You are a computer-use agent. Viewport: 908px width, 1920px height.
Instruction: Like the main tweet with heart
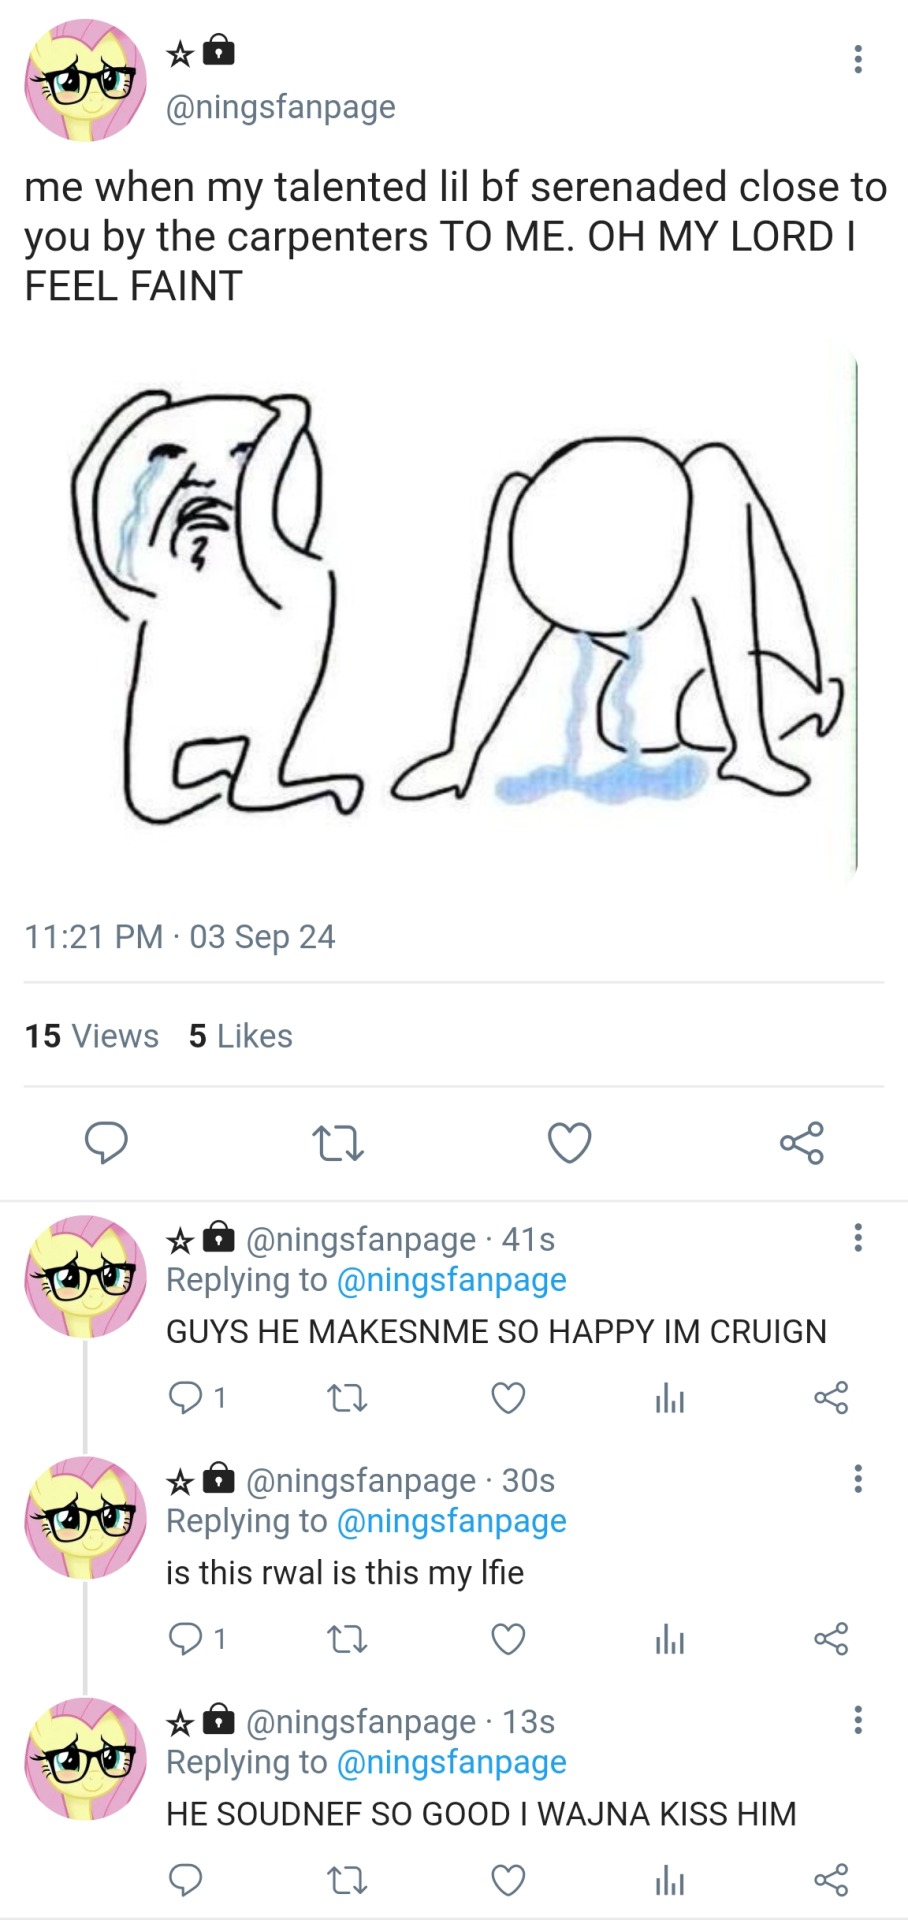[x=569, y=1142]
